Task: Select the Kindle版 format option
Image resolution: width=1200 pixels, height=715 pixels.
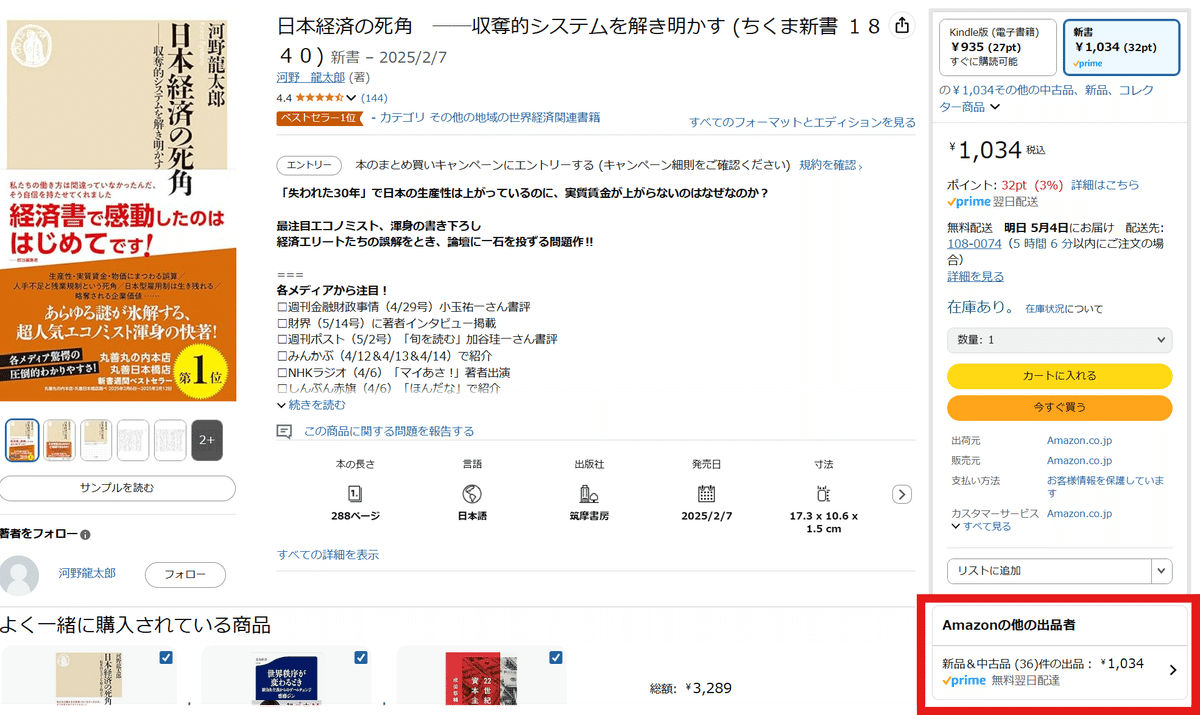Action: point(998,47)
